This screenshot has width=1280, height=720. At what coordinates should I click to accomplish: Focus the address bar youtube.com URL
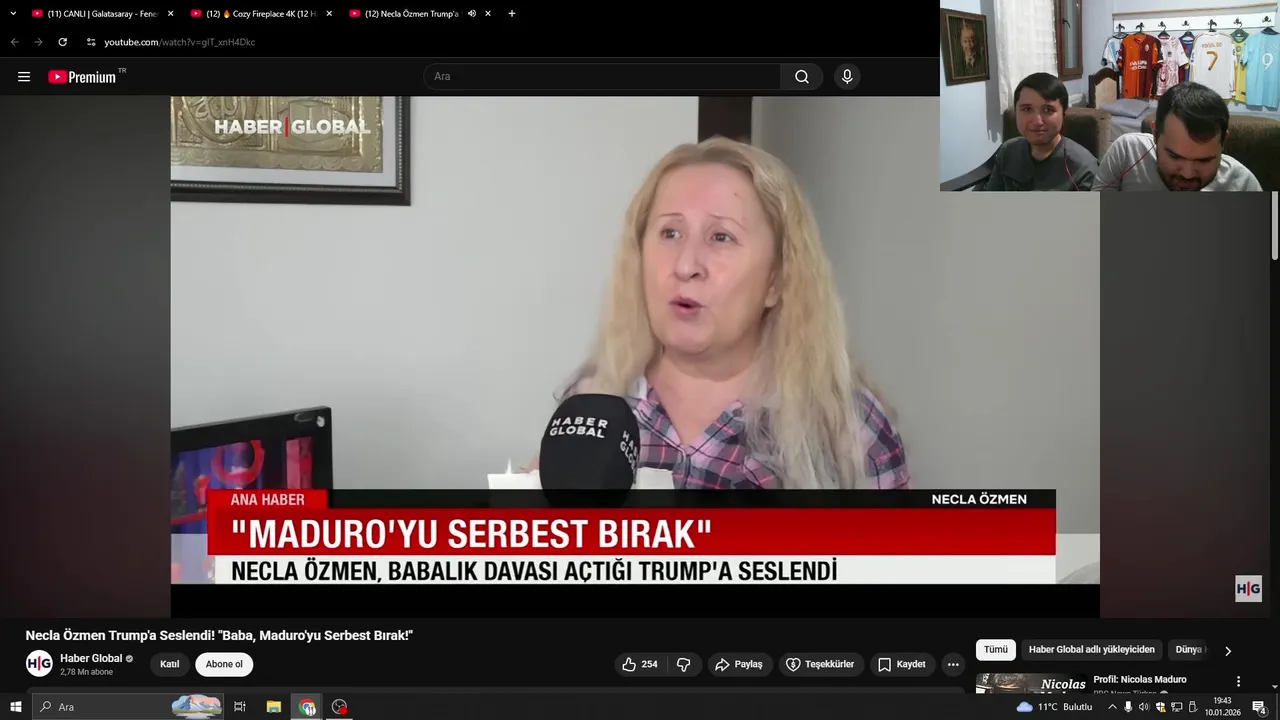pyautogui.click(x=180, y=42)
